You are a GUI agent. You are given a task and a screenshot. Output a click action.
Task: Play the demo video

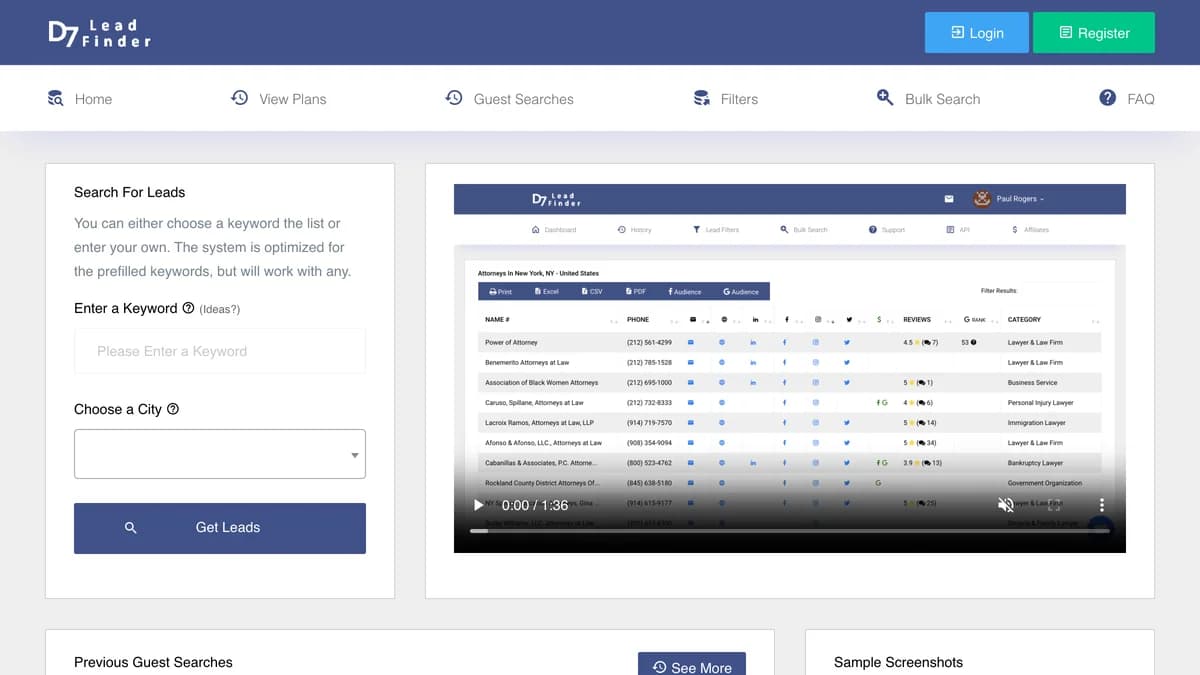pos(478,506)
